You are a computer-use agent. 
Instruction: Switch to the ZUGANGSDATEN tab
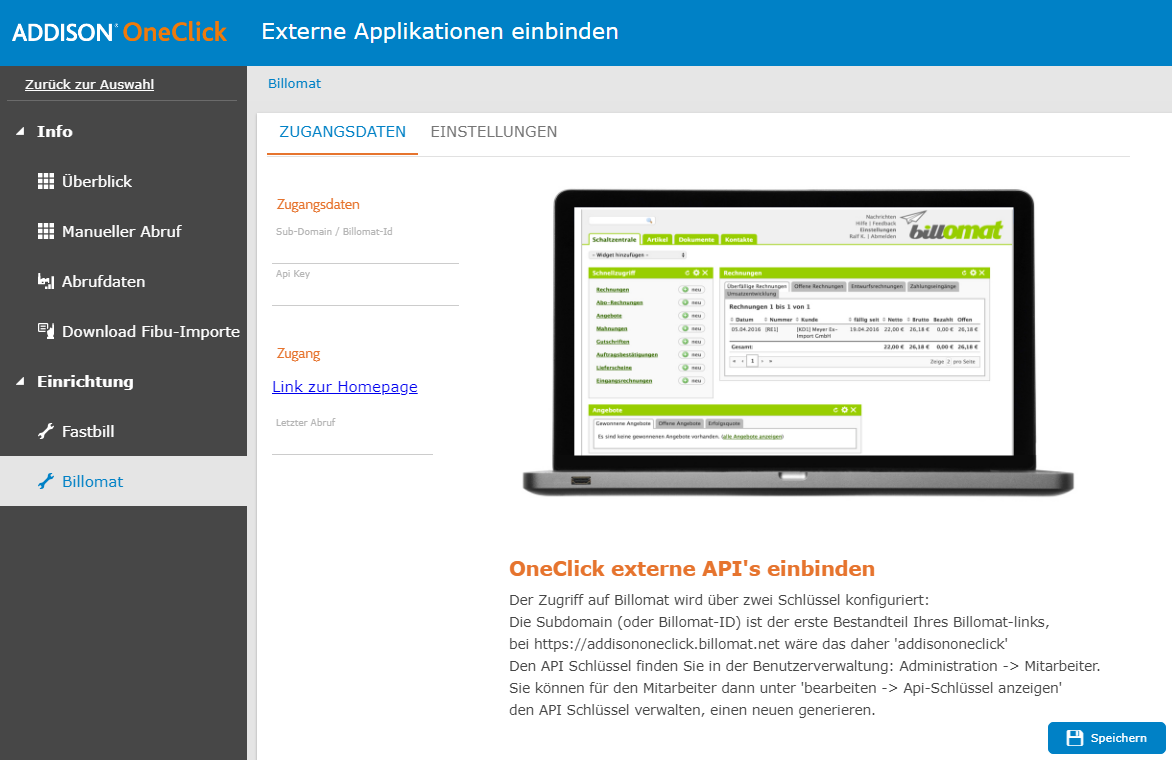coord(342,132)
